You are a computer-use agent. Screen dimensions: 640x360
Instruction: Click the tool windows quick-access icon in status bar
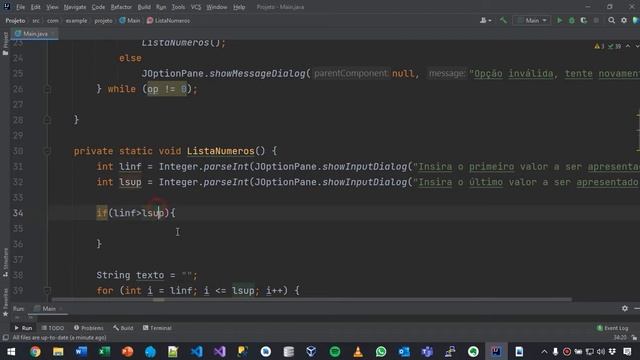(x=5, y=338)
